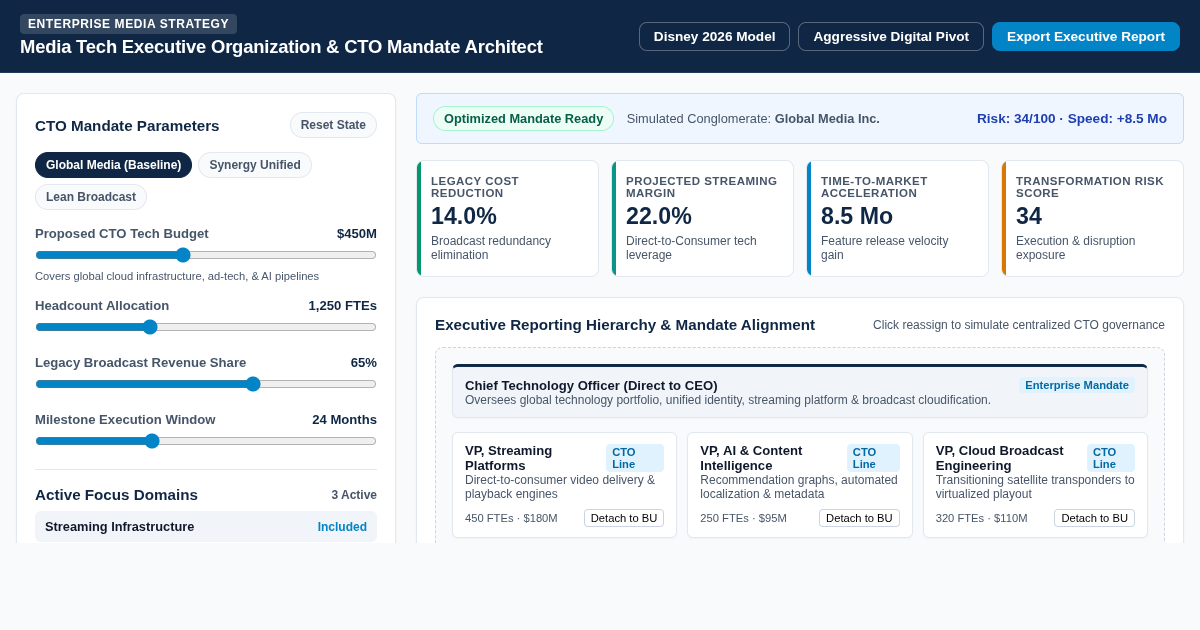Click the 3 Active domains count
This screenshot has width=1200, height=630.
[354, 495]
